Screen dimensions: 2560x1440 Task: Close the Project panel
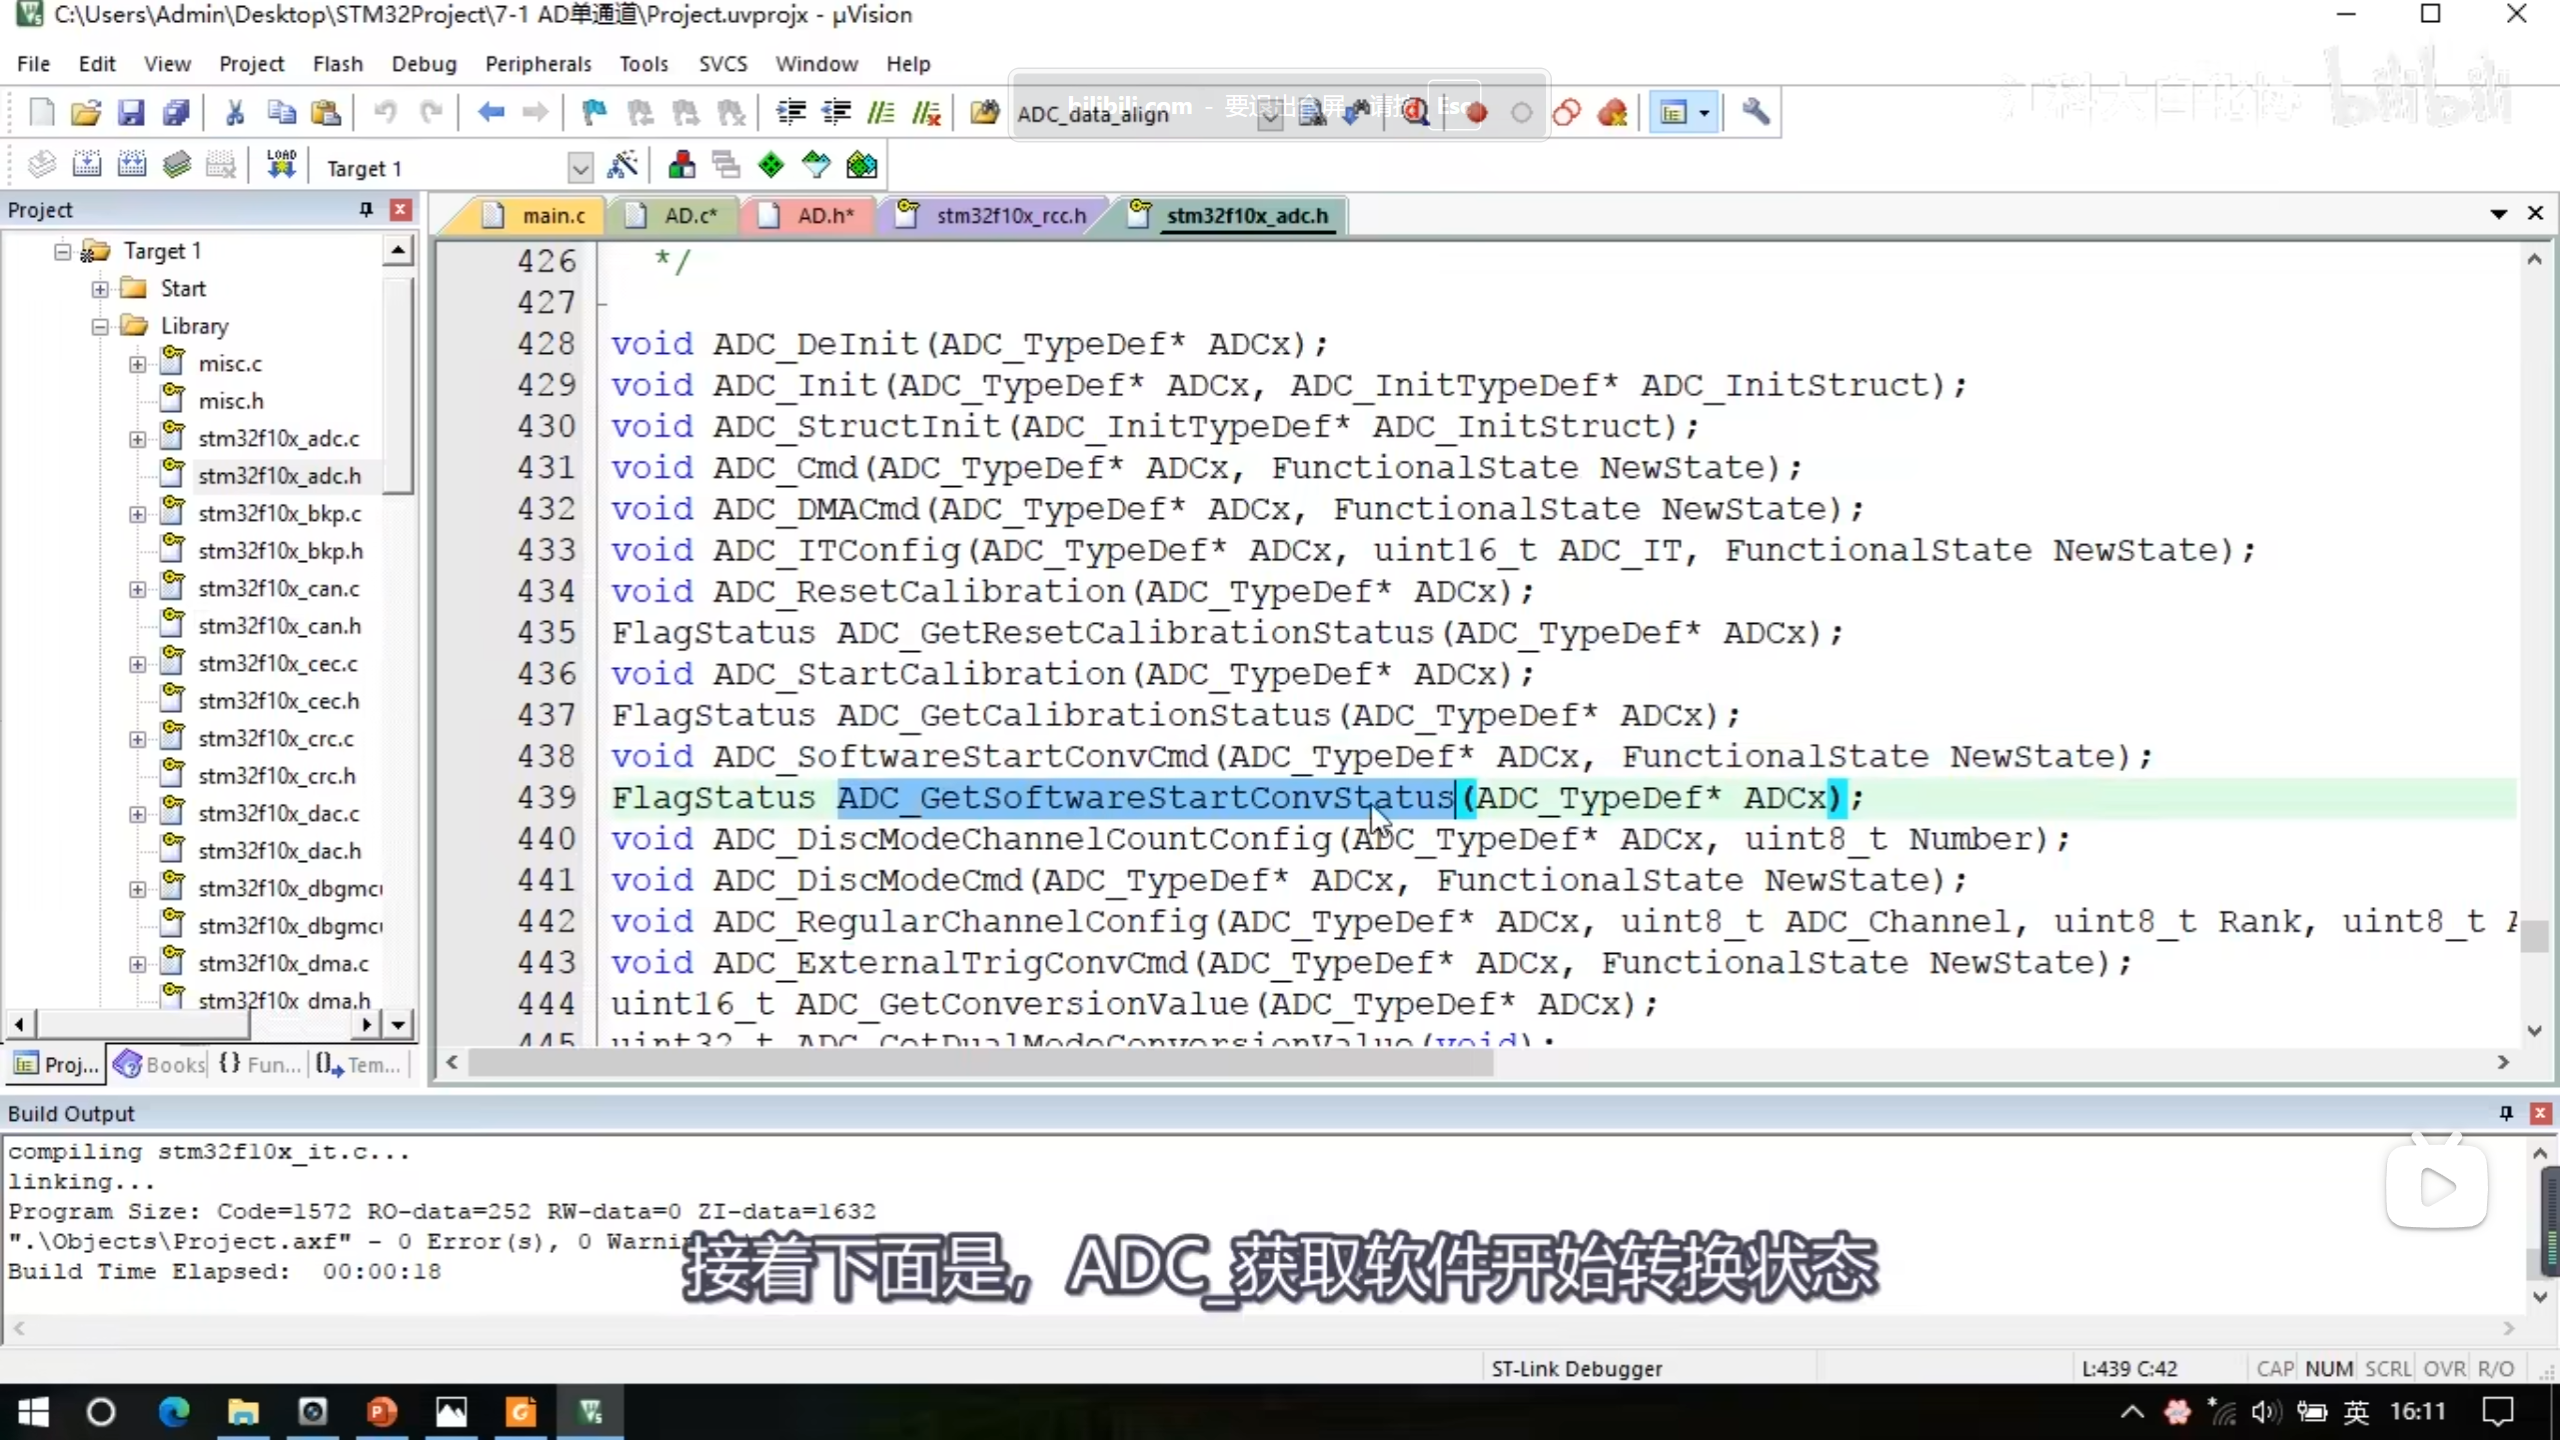400,210
